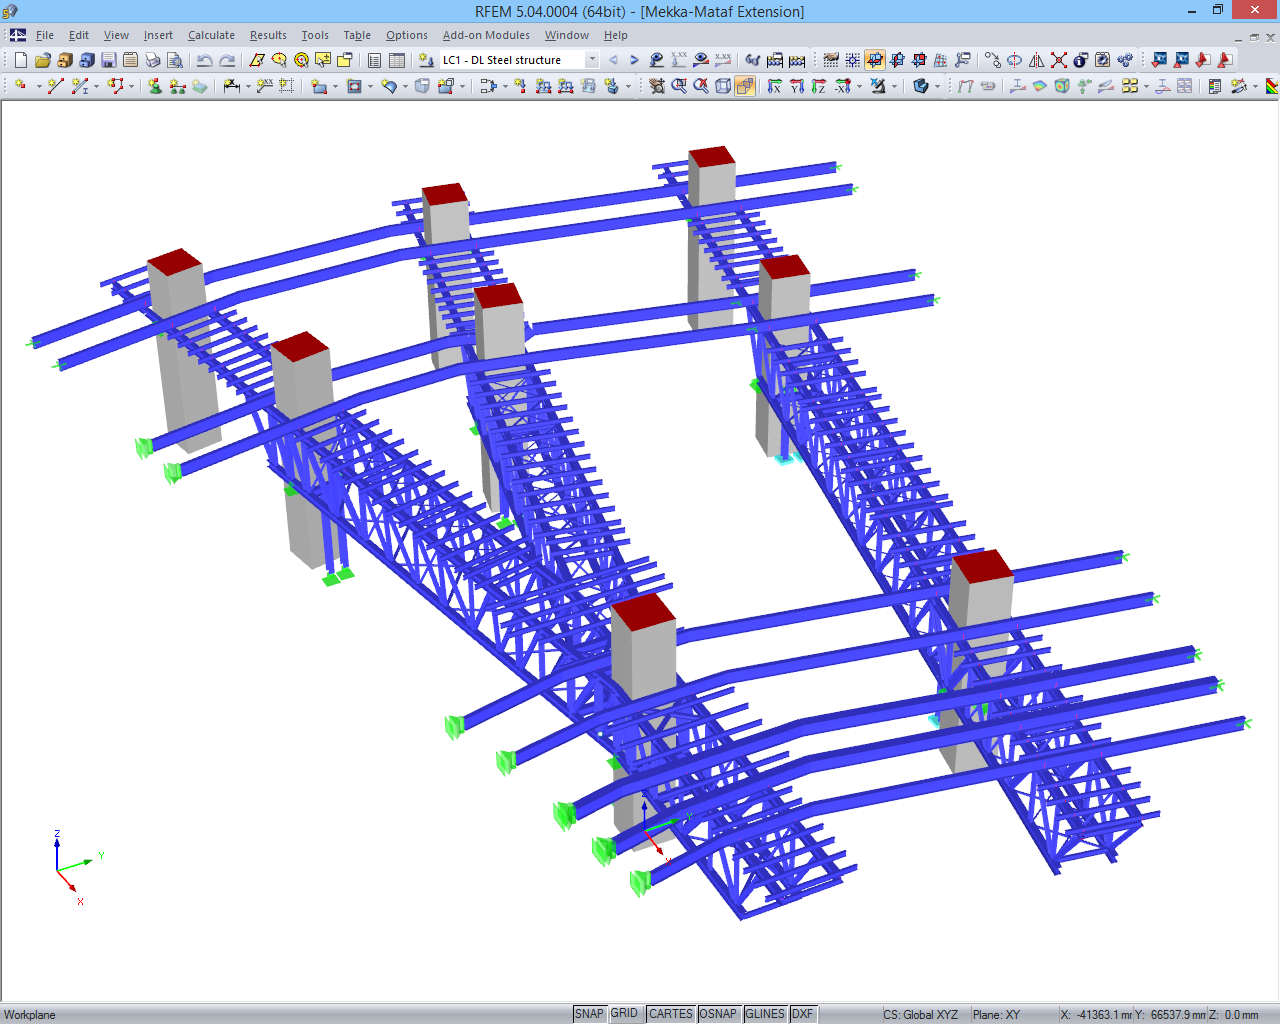The image size is (1280, 1024).
Task: Open the load case LC1 dropdown
Action: tap(592, 60)
